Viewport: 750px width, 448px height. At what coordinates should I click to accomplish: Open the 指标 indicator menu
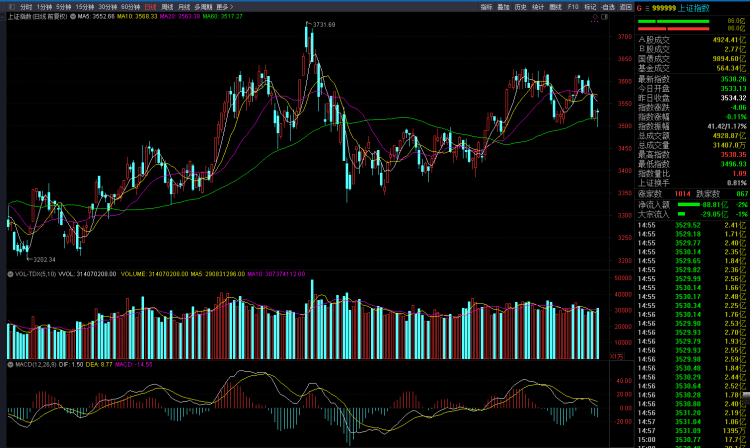pos(486,6)
